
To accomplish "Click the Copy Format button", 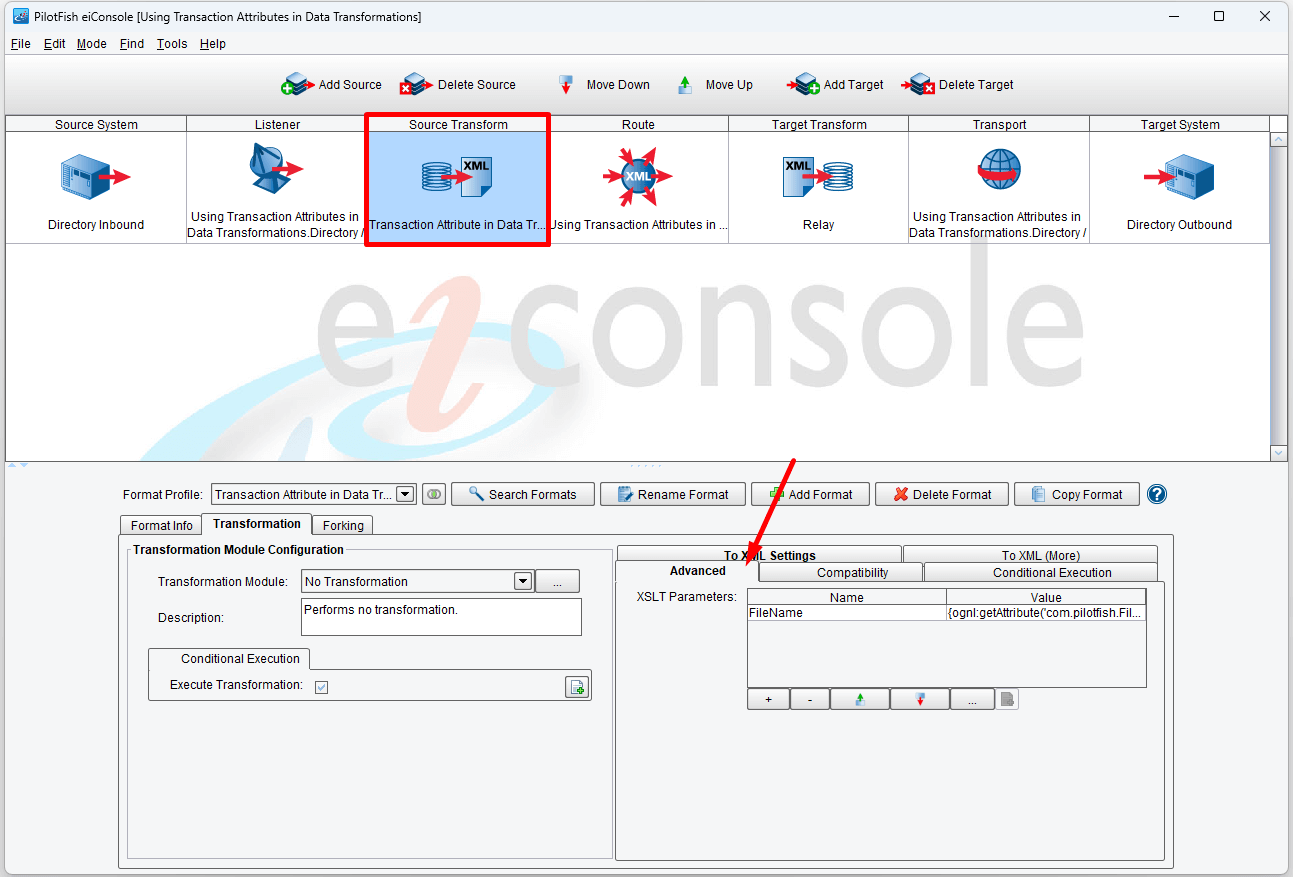I will pyautogui.click(x=1077, y=494).
